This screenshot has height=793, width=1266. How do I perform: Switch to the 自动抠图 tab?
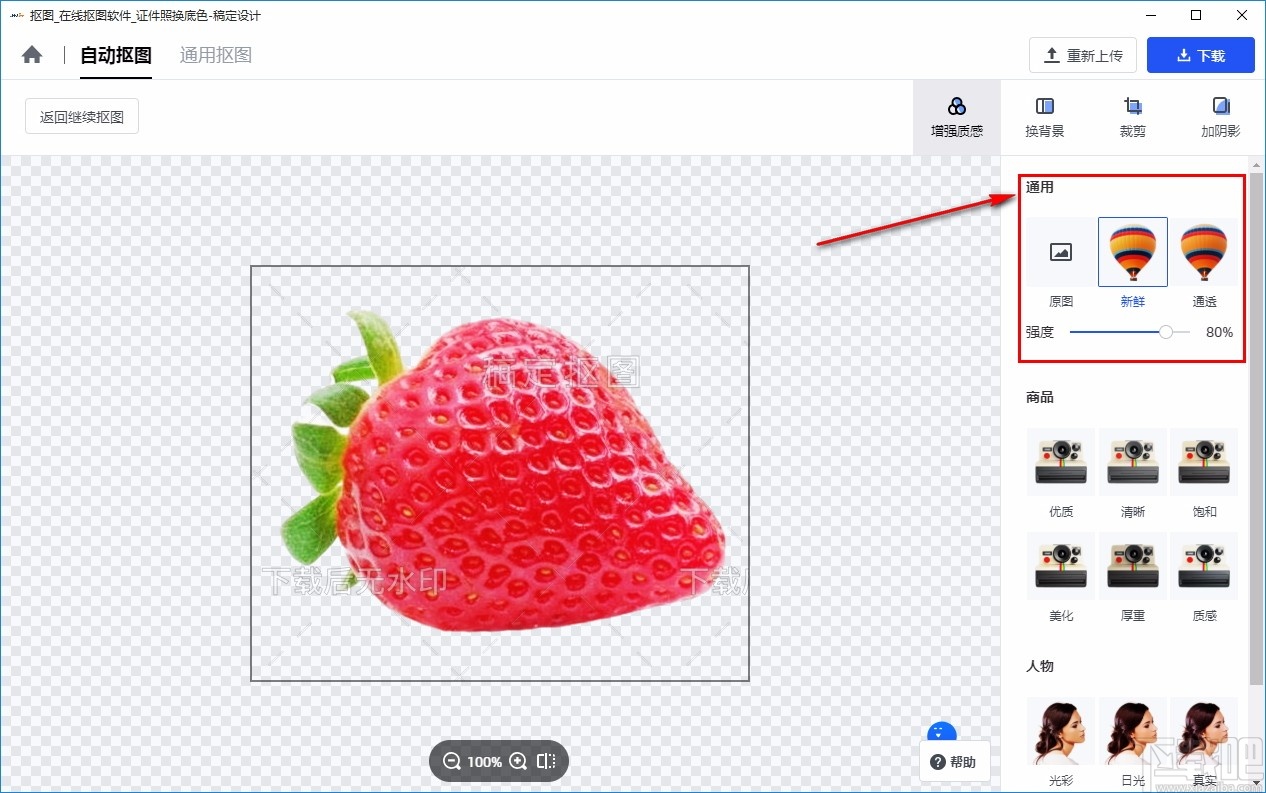coord(116,55)
